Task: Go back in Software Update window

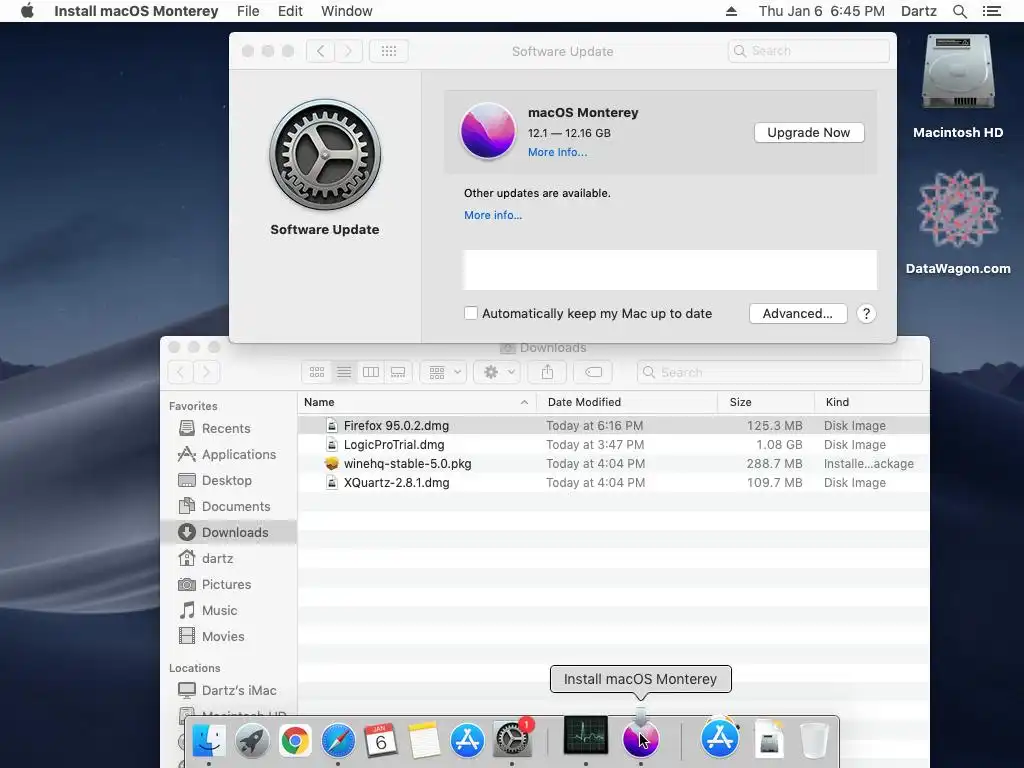Action: (320, 51)
